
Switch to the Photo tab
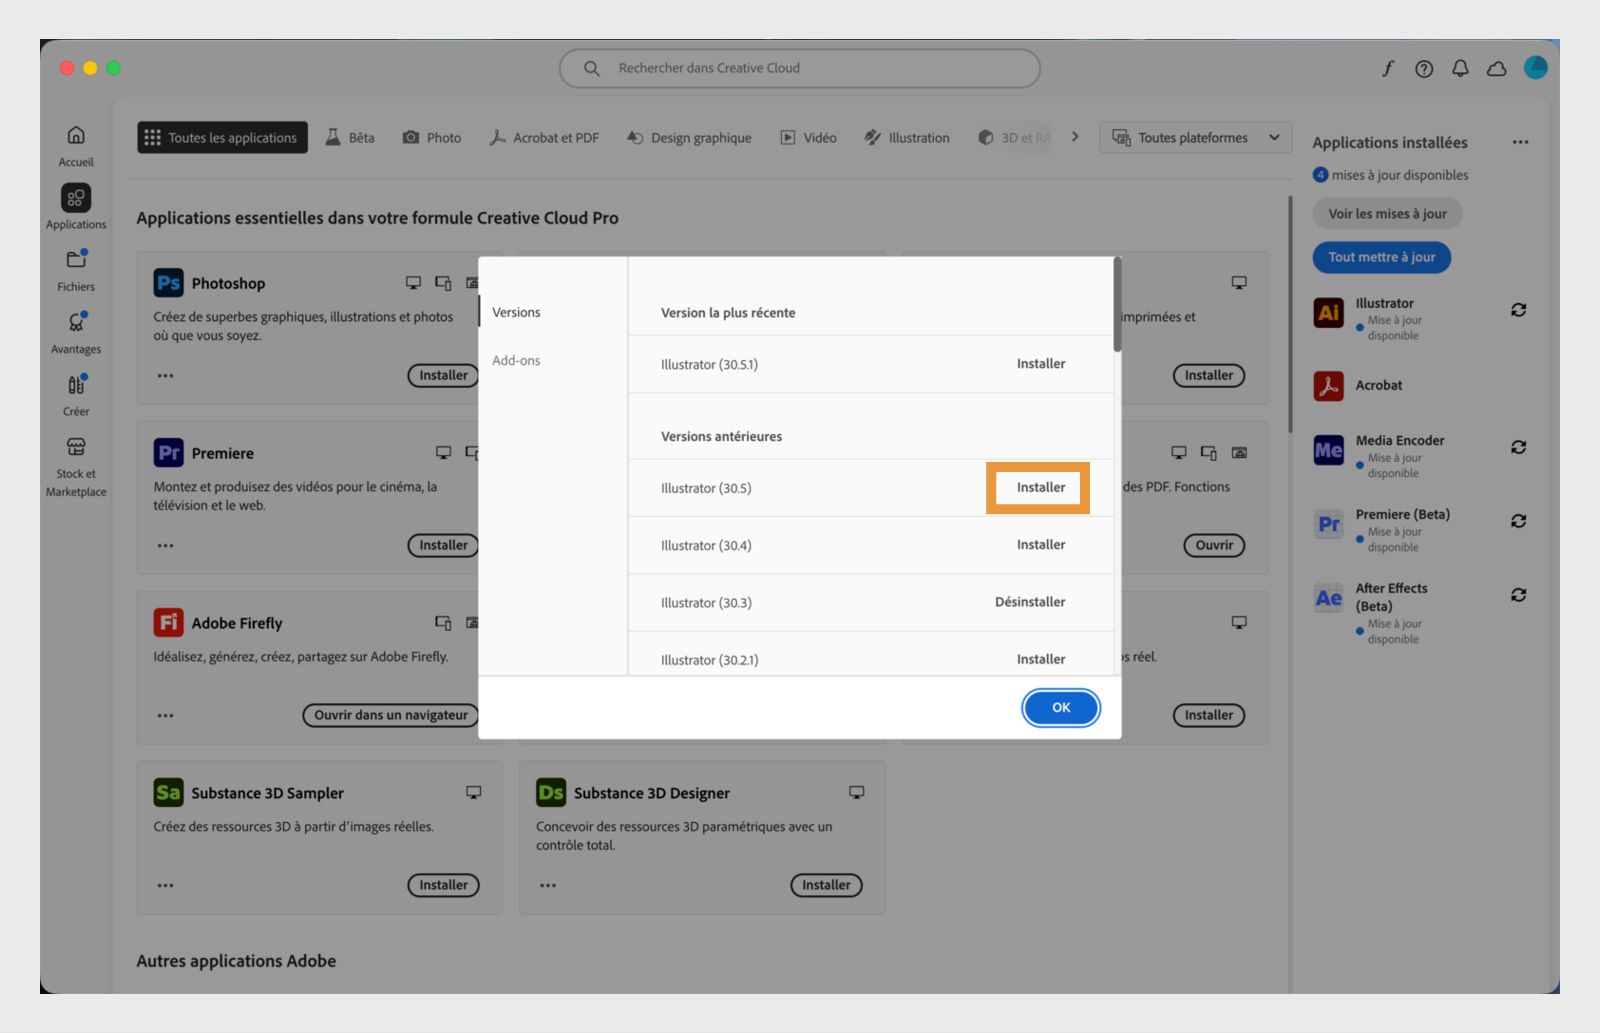[432, 138]
